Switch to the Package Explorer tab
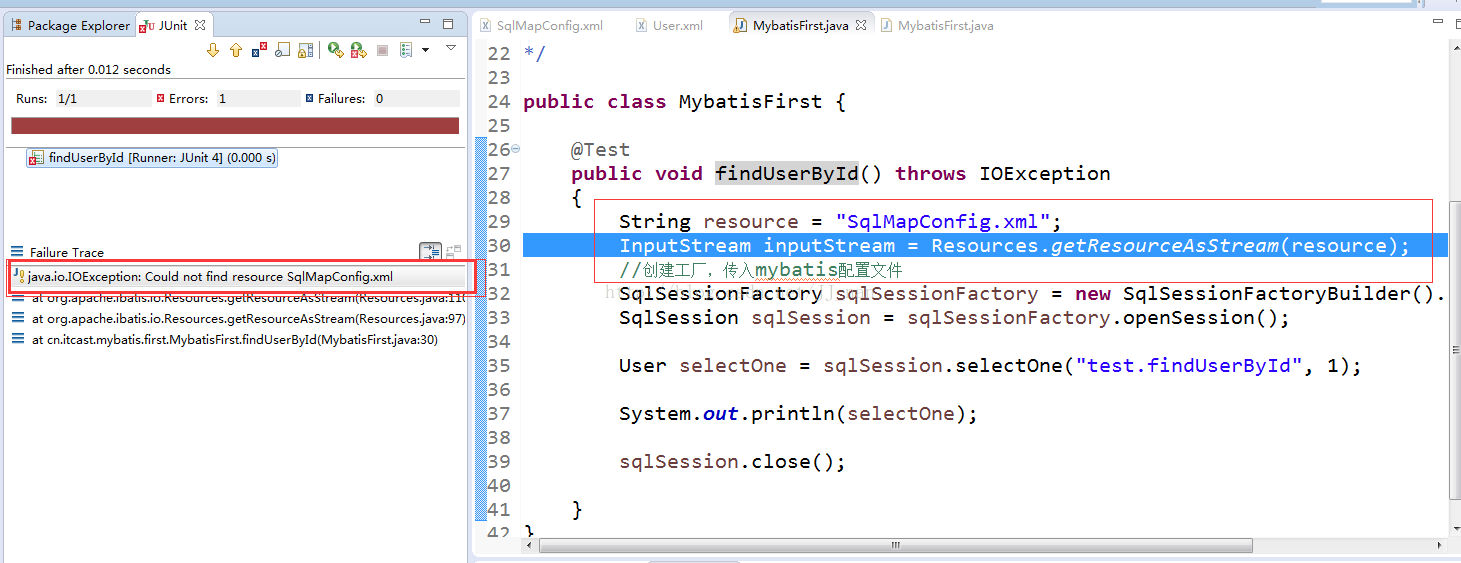1461x563 pixels. tap(70, 25)
